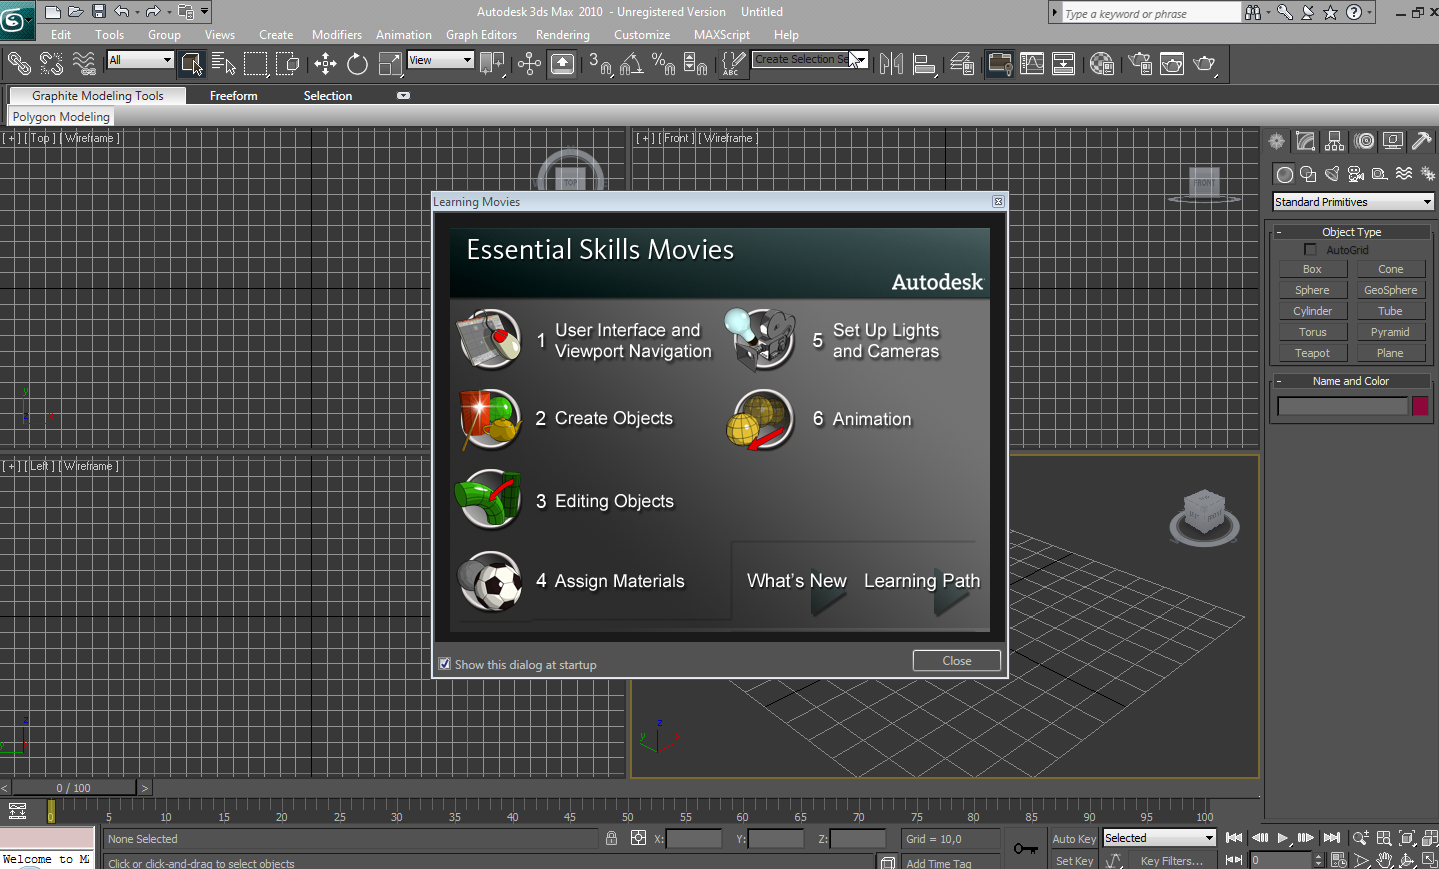Click the Select by Name icon
The image size is (1439, 869).
pos(223,65)
